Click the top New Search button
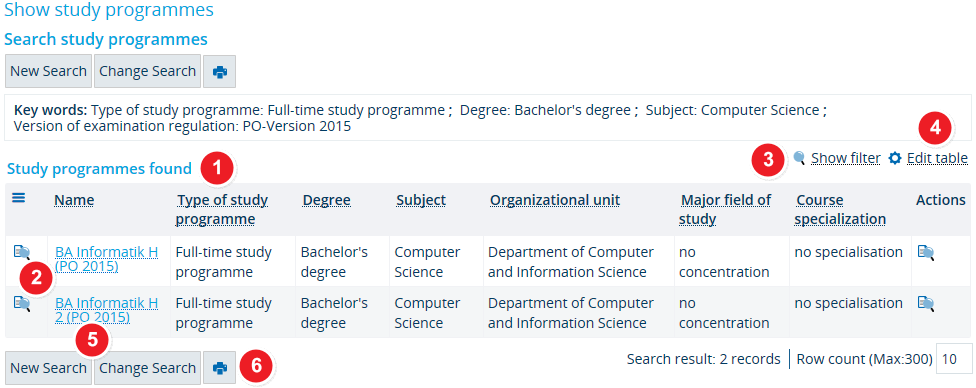 click(x=49, y=72)
